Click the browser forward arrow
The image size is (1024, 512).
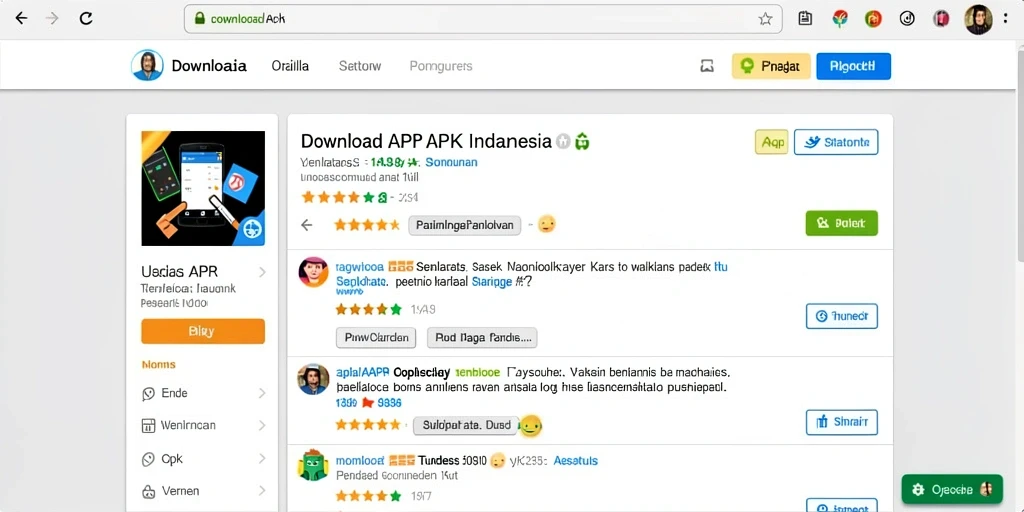(x=52, y=18)
